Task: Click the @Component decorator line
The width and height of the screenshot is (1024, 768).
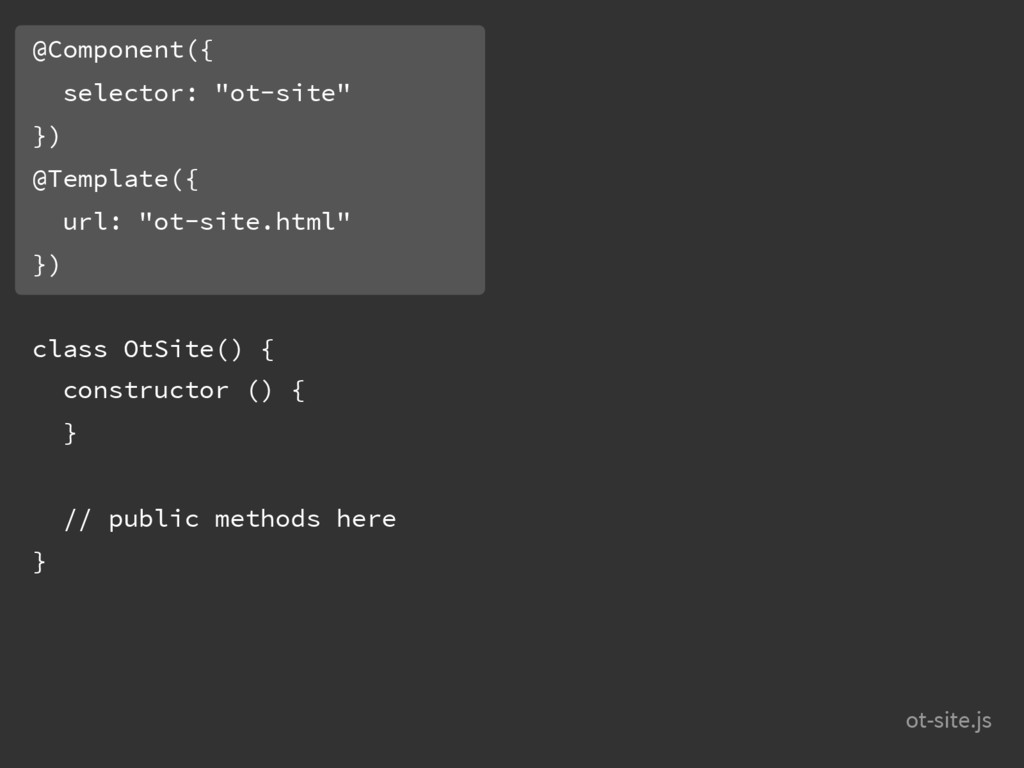Action: point(123,50)
